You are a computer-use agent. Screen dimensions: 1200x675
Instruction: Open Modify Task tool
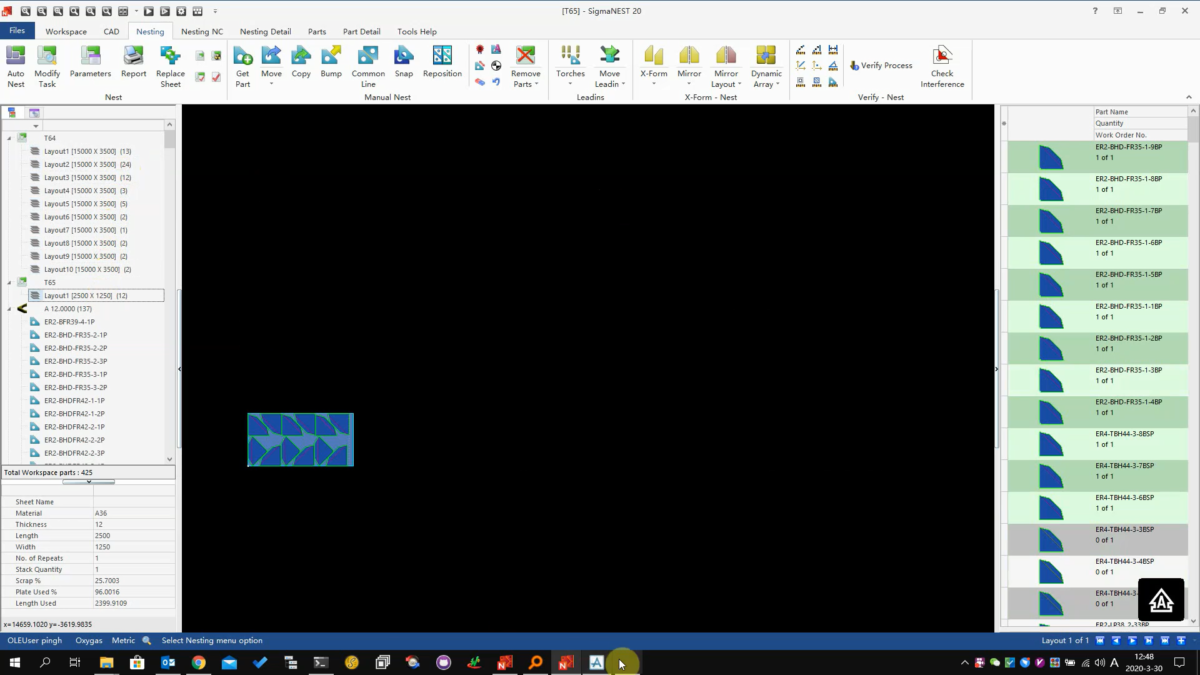[x=47, y=66]
